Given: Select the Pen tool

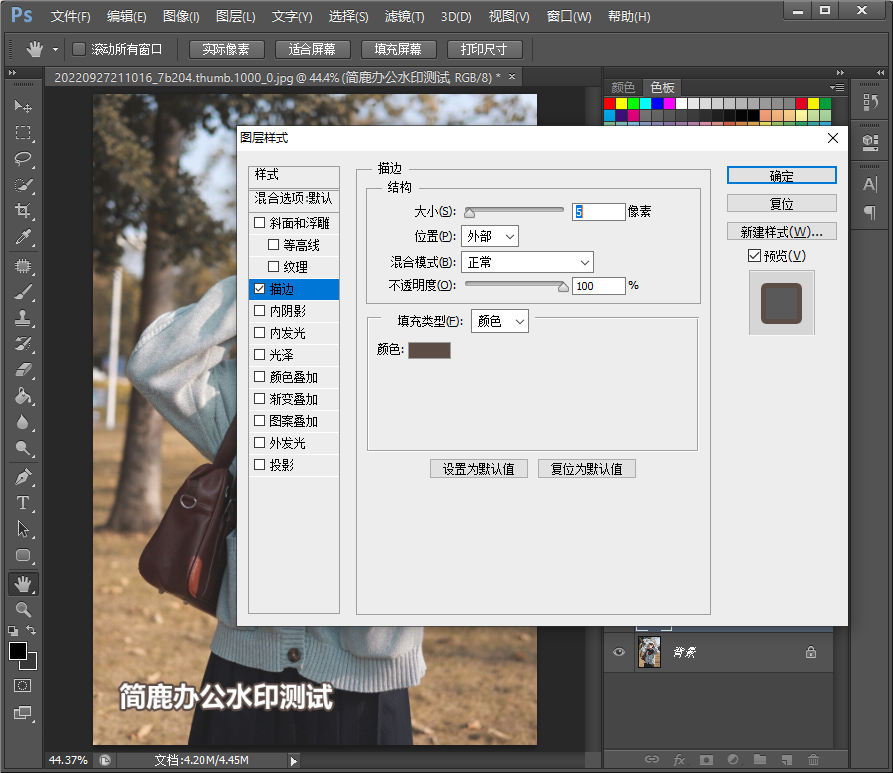Looking at the screenshot, I should tap(22, 477).
